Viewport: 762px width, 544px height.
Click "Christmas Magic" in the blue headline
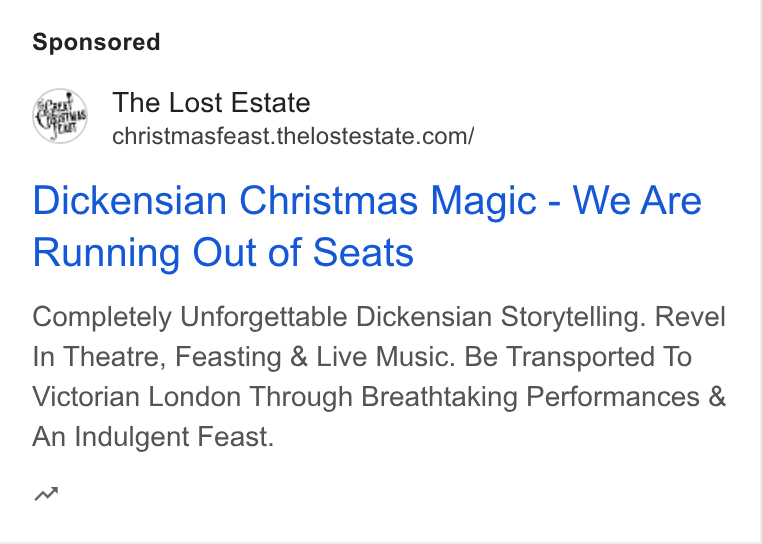click(388, 202)
